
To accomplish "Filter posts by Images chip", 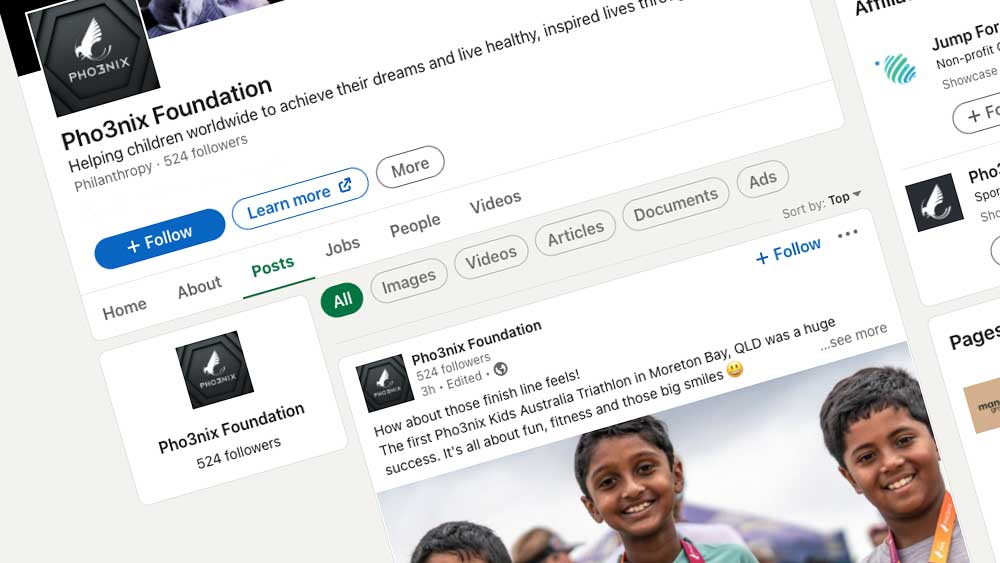I will click(x=409, y=281).
